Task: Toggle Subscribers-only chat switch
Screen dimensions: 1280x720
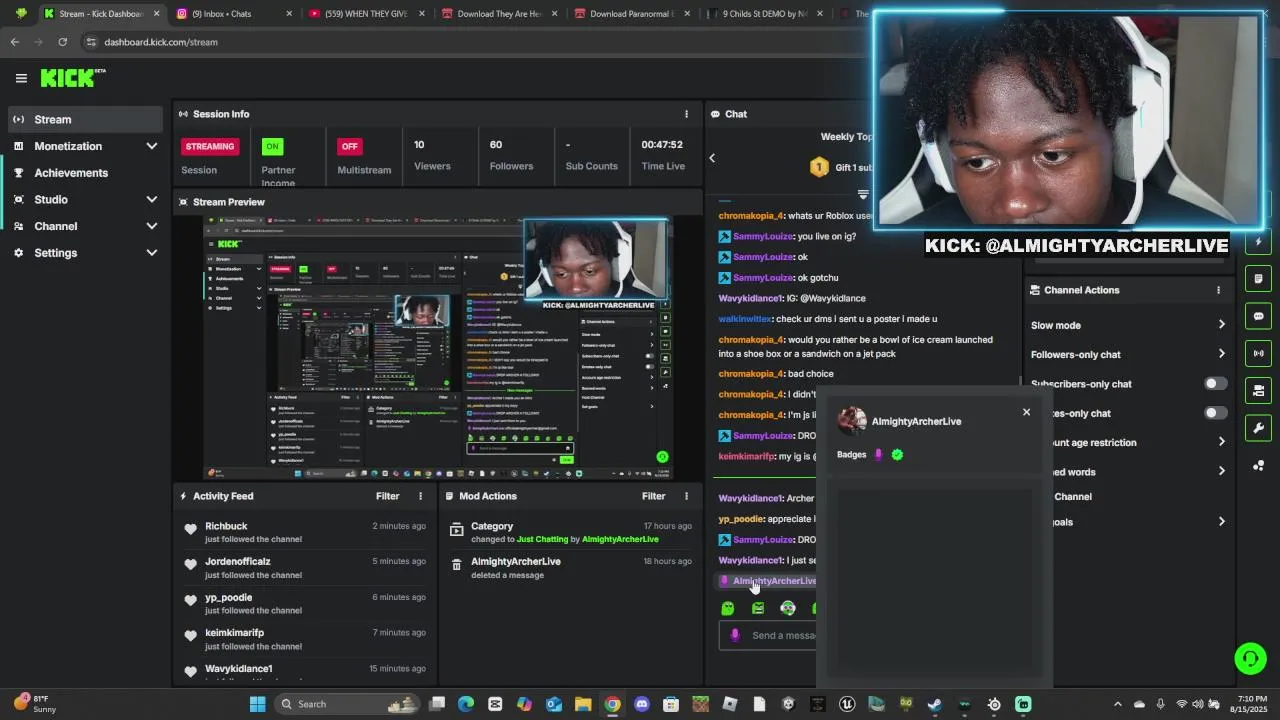Action: 1215,384
